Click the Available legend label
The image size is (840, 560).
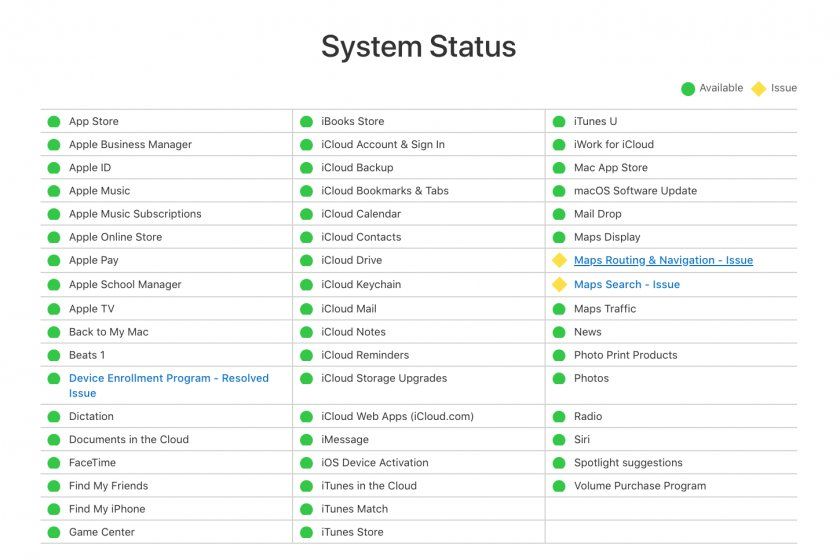[721, 88]
